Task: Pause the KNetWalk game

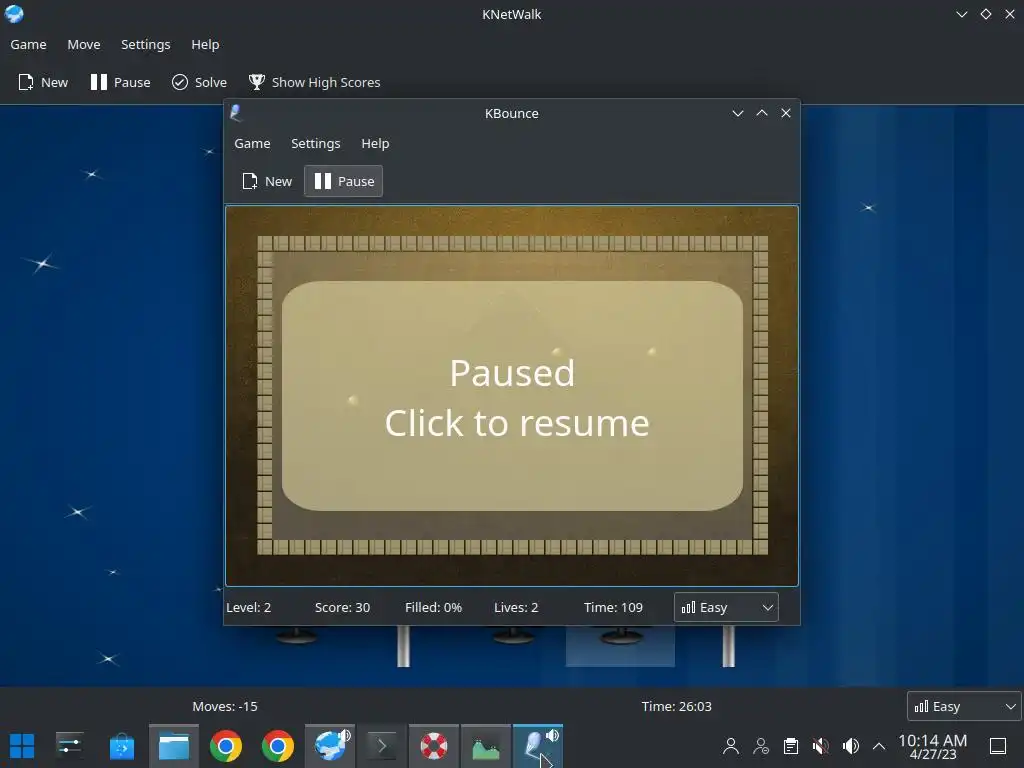Action: pos(120,82)
